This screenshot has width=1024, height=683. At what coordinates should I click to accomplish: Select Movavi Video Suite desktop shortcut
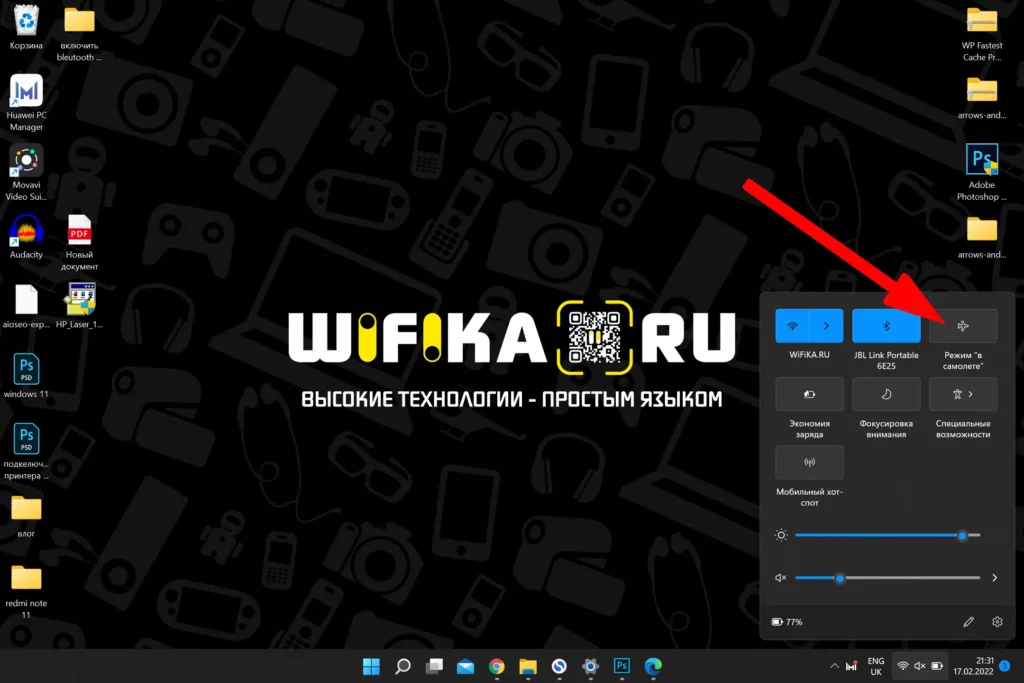click(26, 172)
